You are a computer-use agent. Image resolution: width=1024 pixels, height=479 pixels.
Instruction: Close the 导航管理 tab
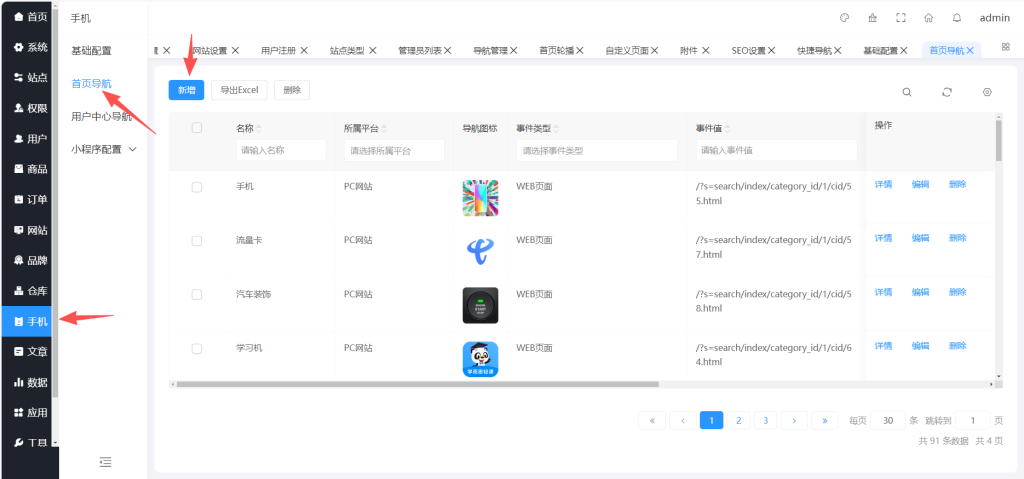(513, 50)
